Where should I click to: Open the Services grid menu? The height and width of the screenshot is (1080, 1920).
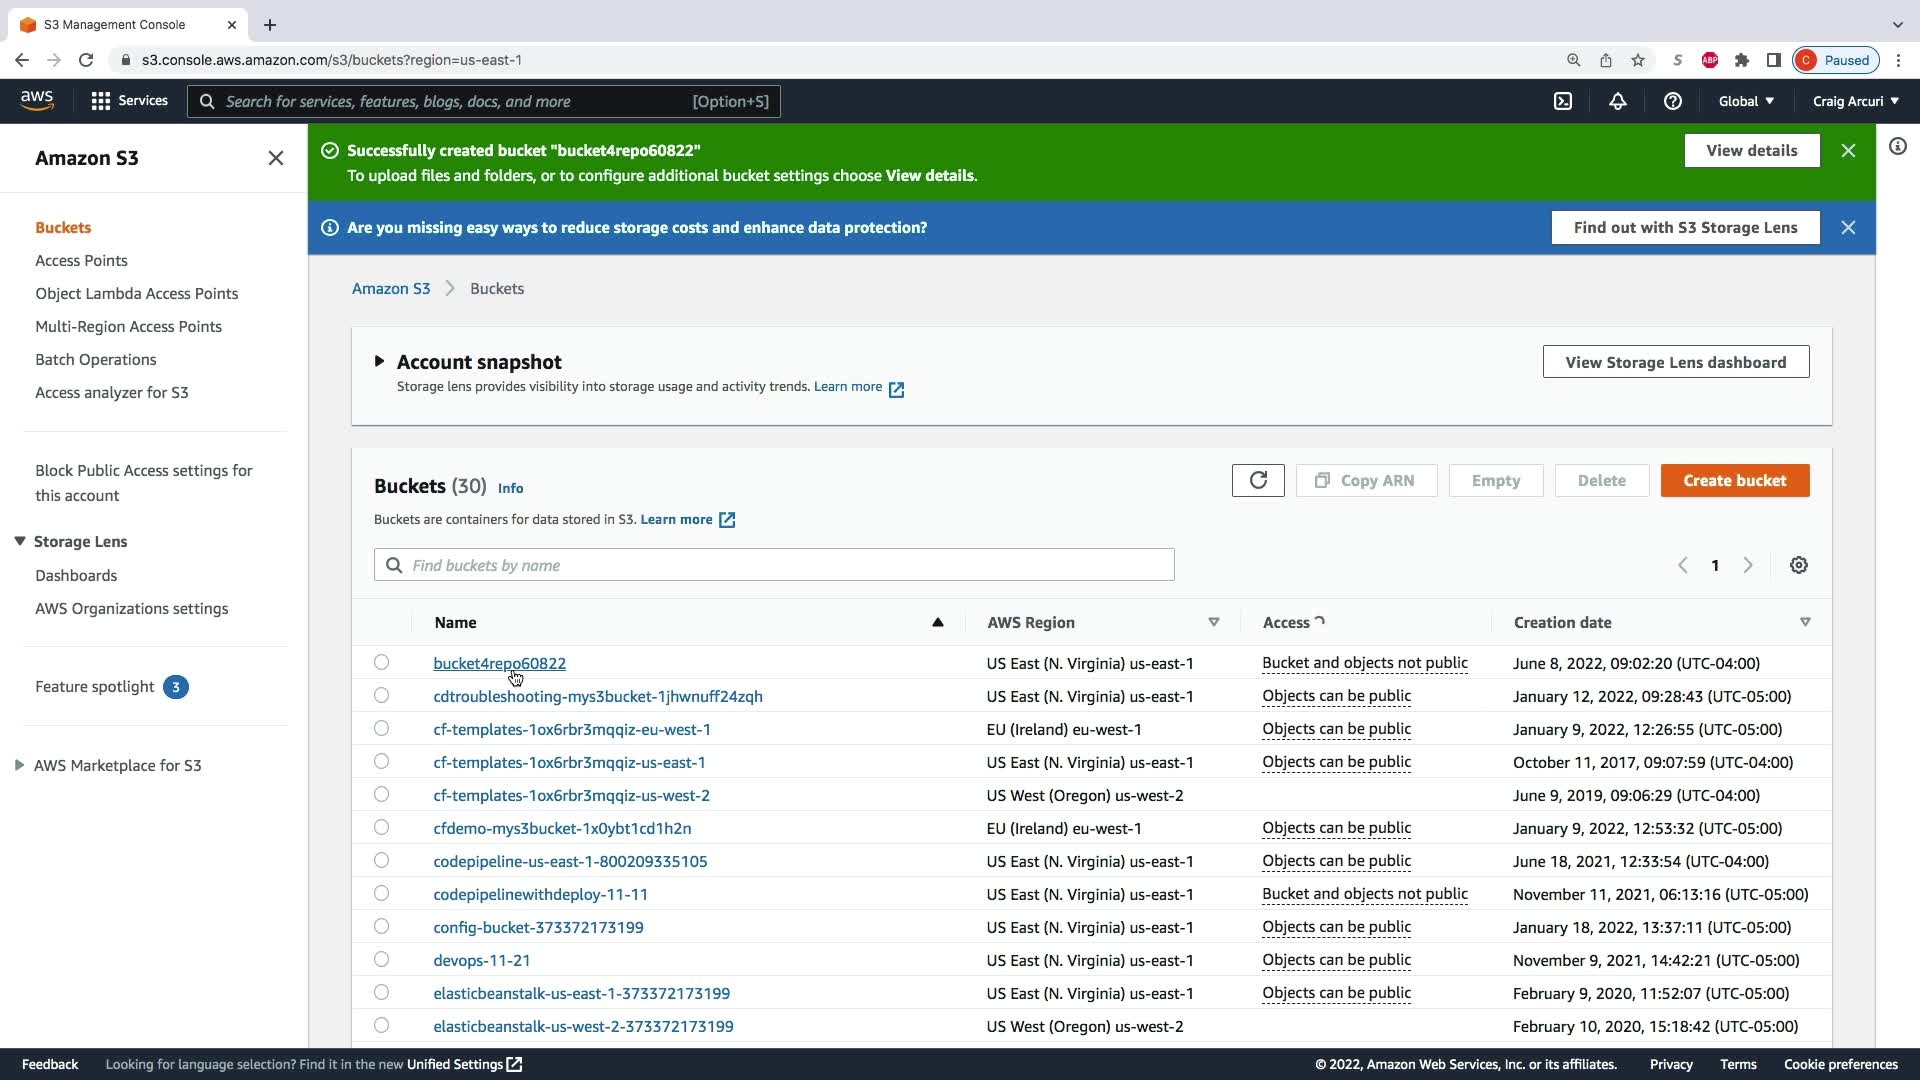(128, 101)
